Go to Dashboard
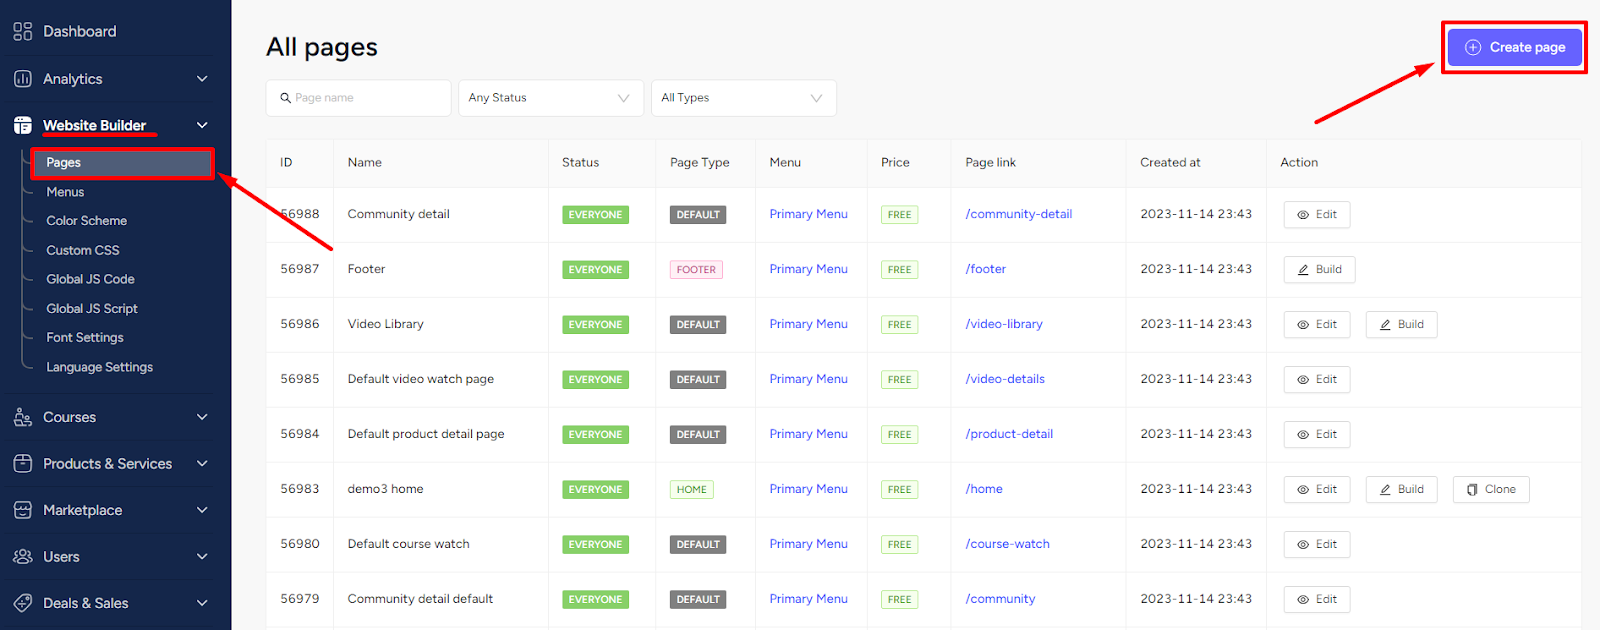 (79, 31)
